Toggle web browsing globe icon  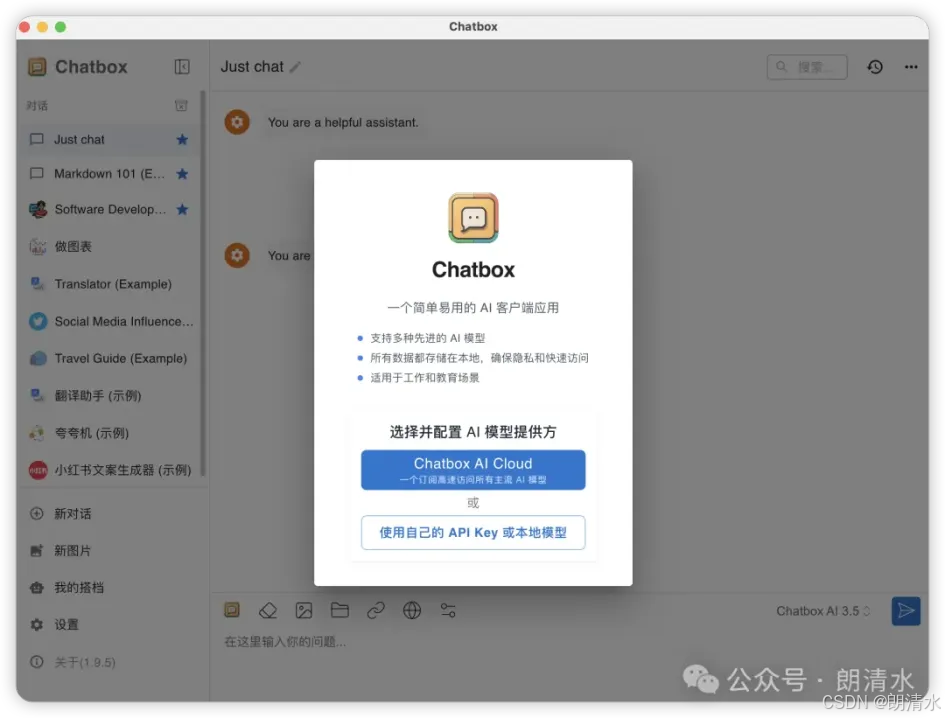pyautogui.click(x=412, y=611)
